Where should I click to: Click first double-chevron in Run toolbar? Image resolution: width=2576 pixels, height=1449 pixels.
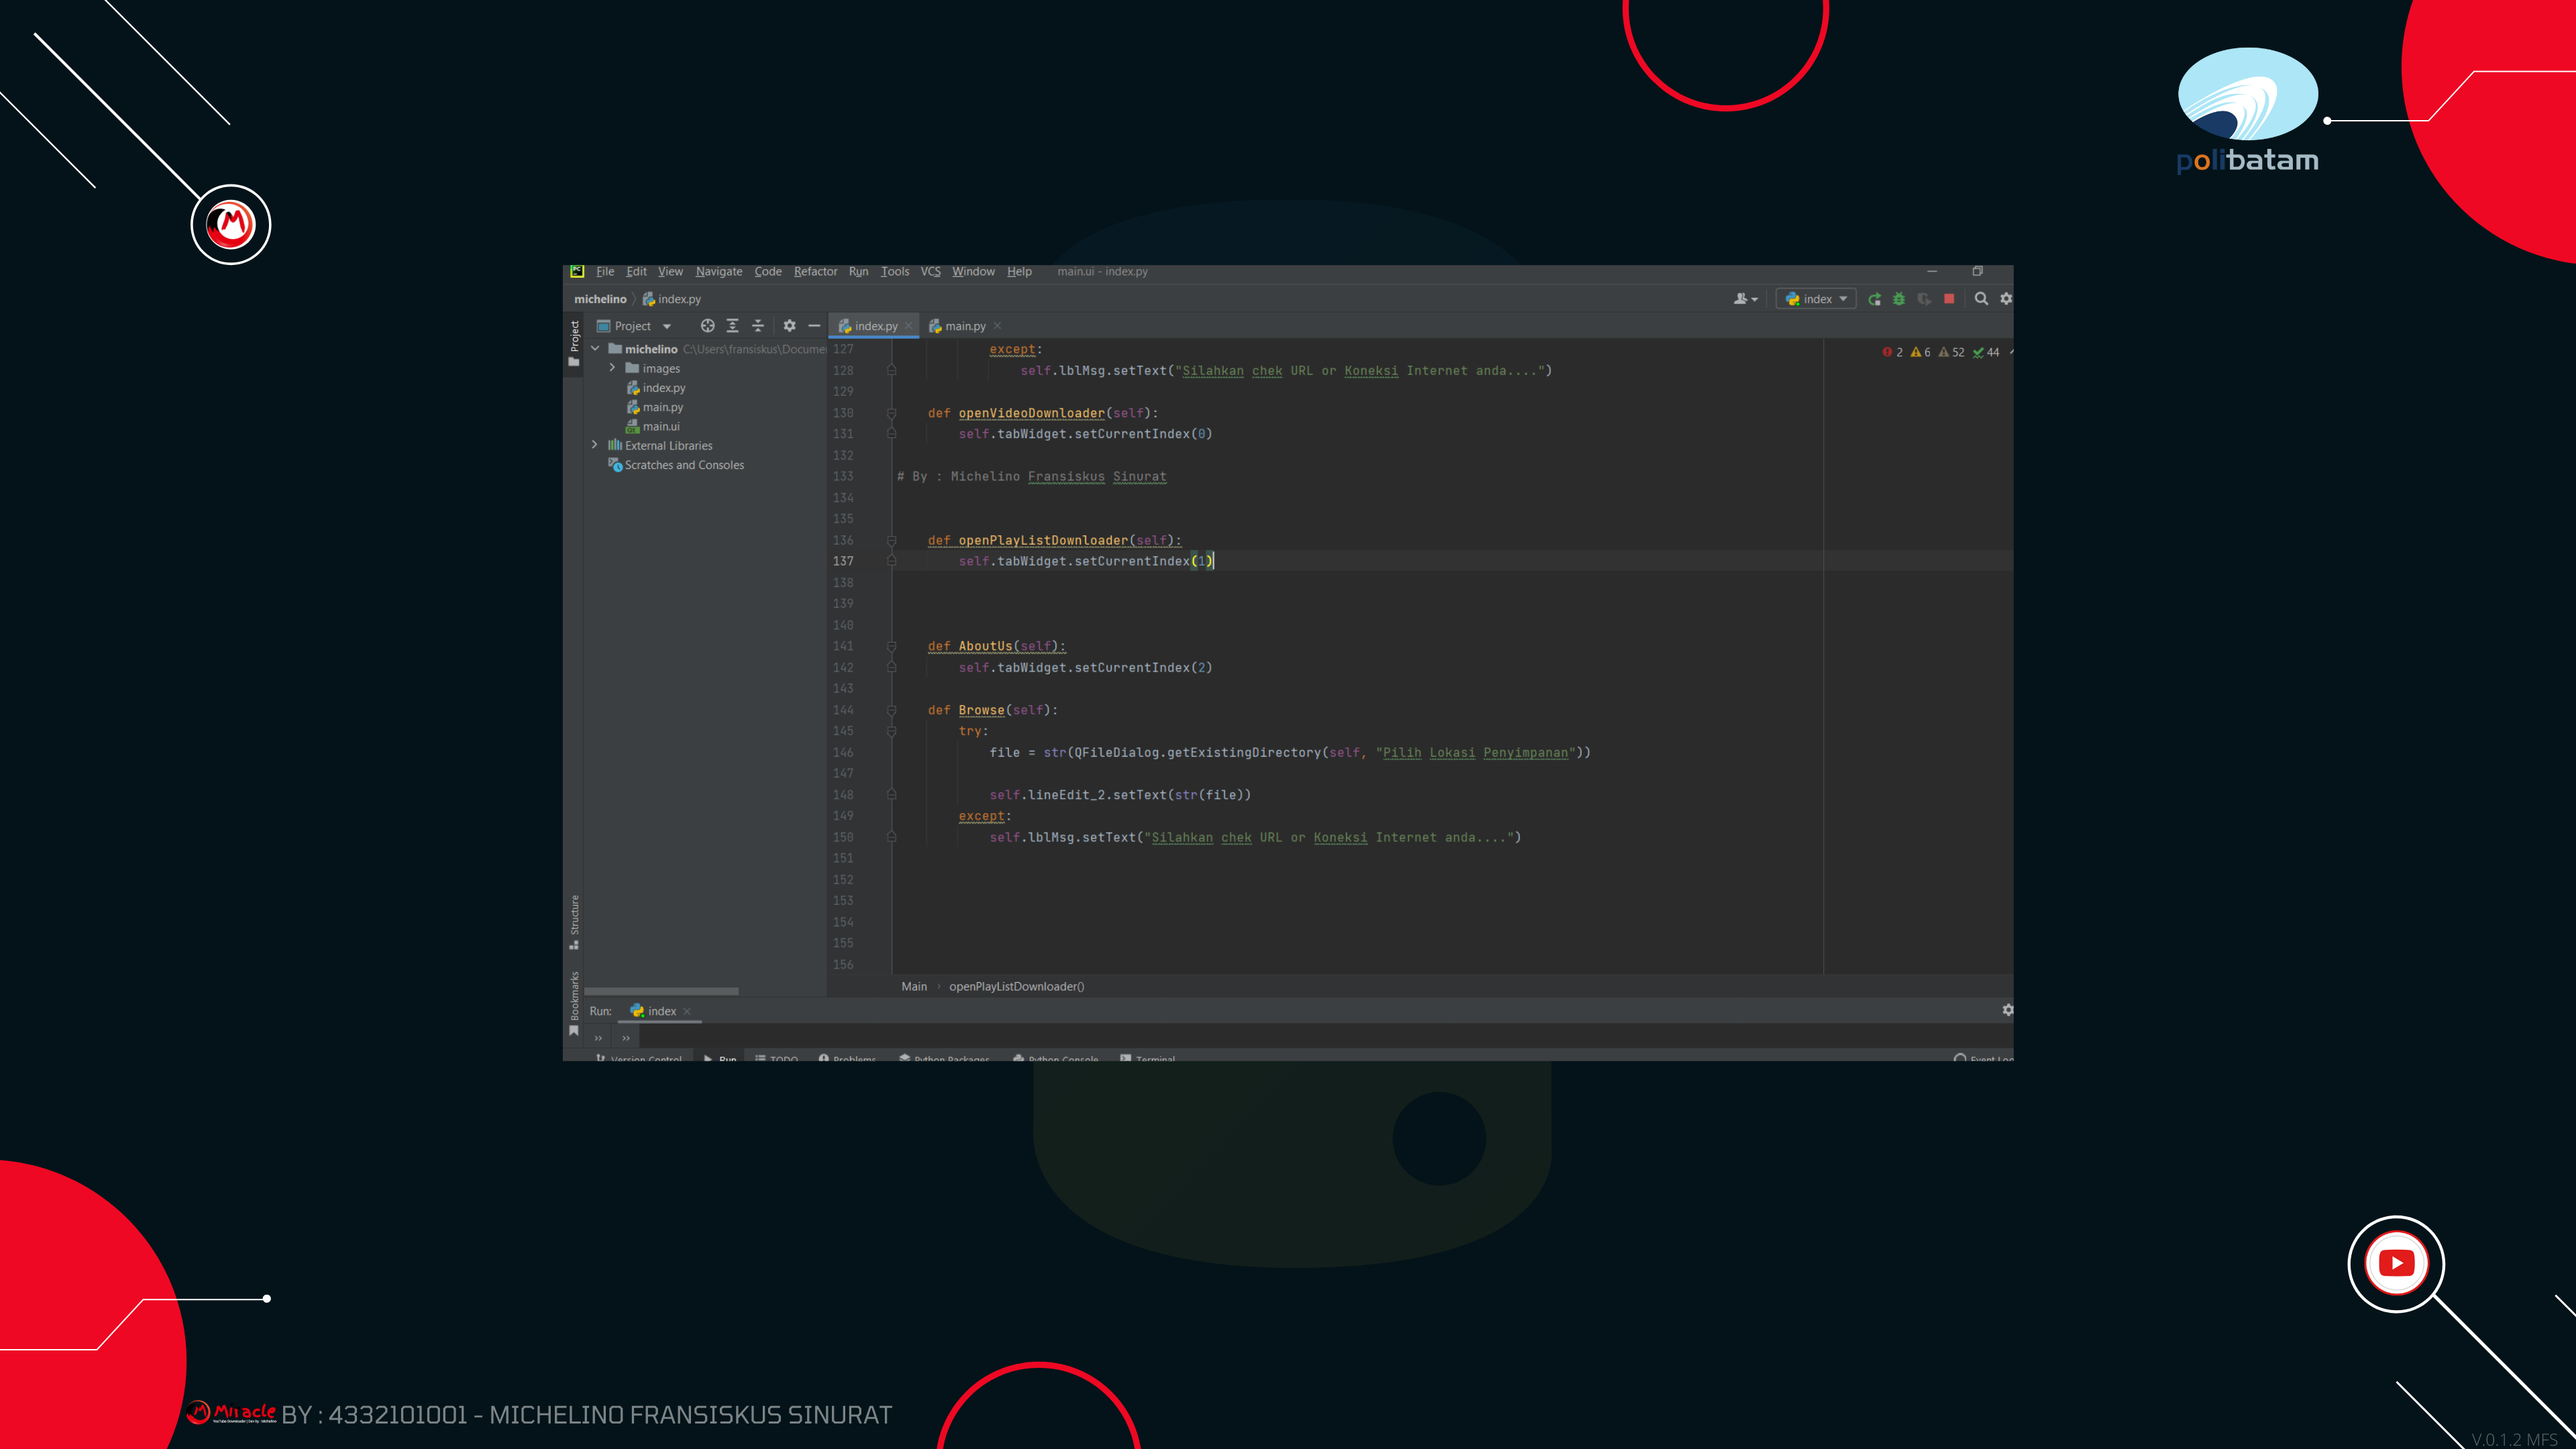598,1038
